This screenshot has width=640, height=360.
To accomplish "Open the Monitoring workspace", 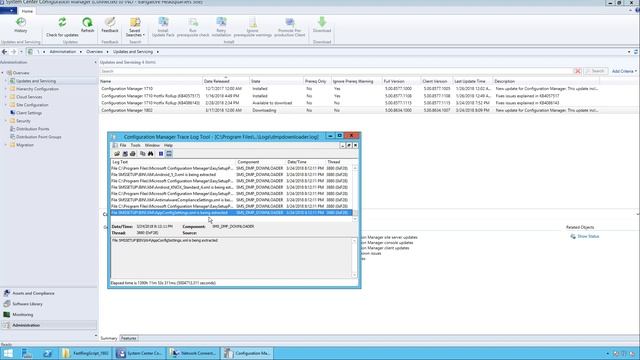I will (22, 315).
